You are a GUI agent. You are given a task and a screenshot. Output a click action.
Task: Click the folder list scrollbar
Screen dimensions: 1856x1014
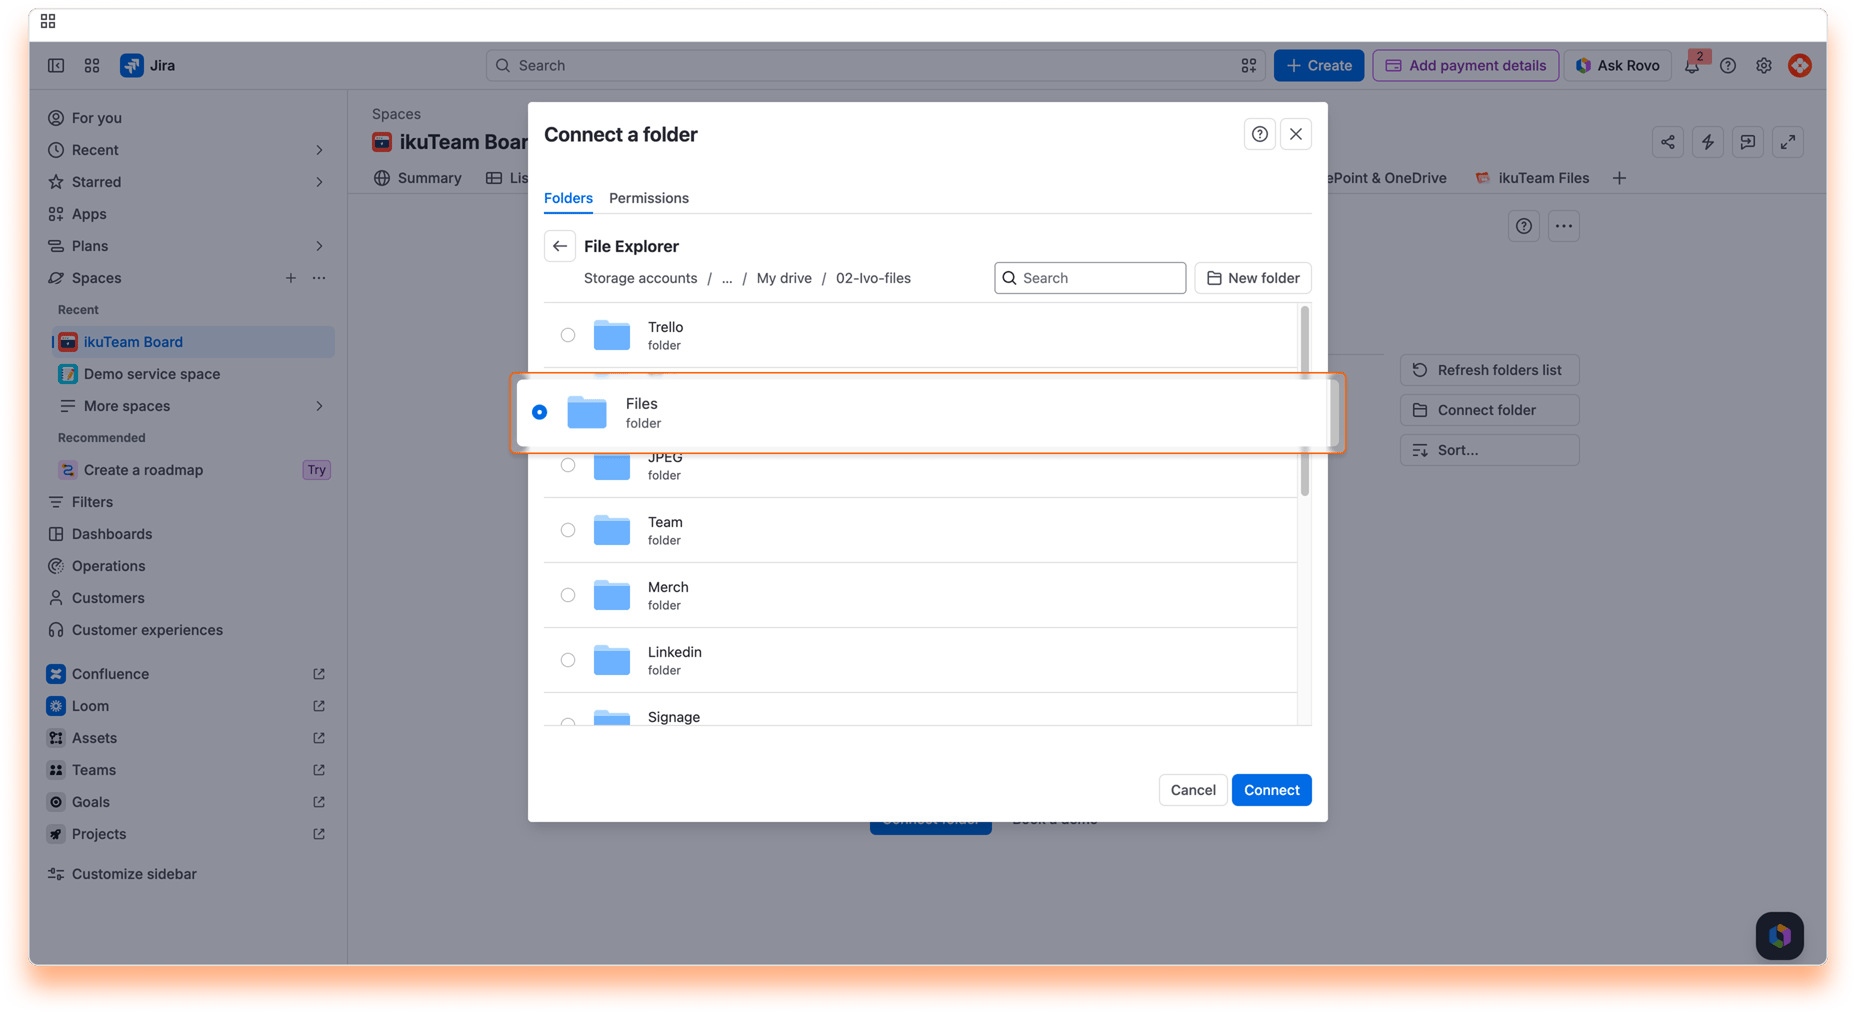click(1304, 400)
